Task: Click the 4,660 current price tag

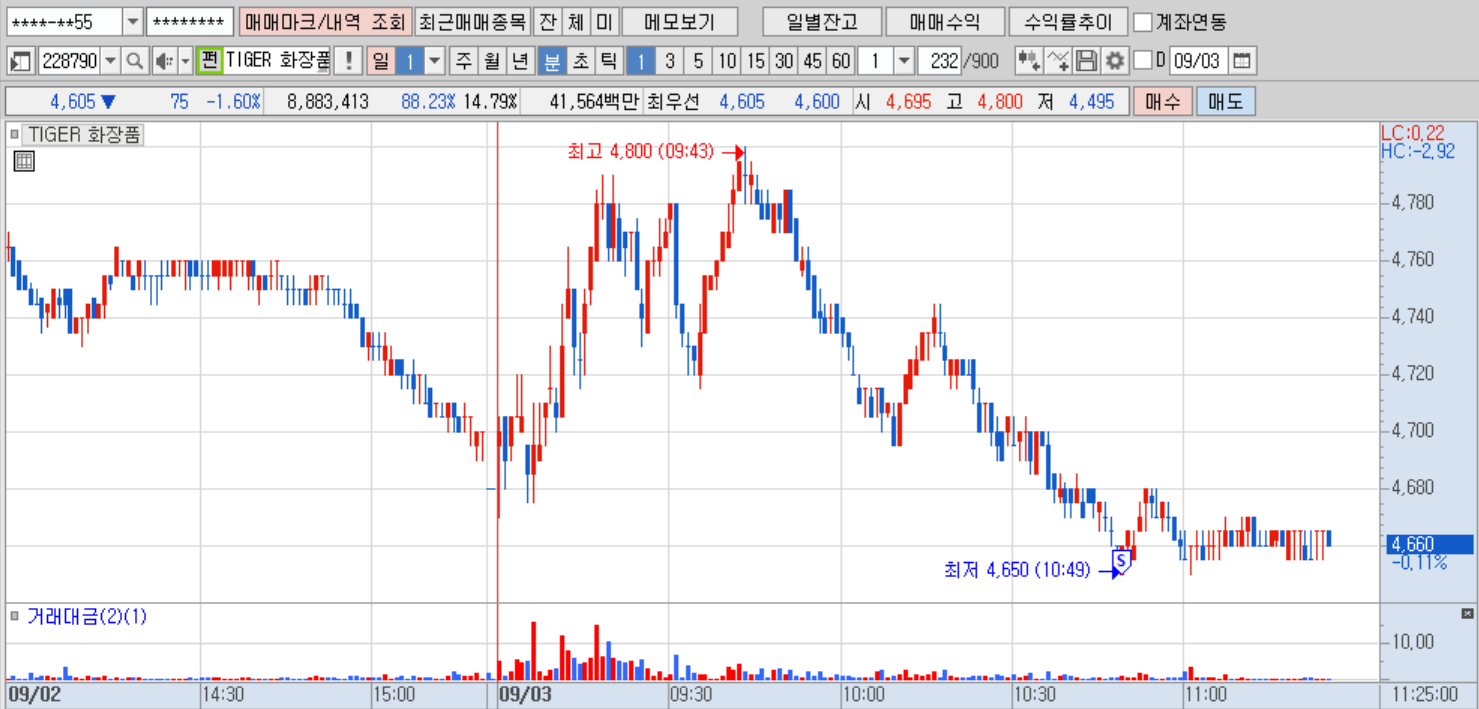Action: [1429, 545]
